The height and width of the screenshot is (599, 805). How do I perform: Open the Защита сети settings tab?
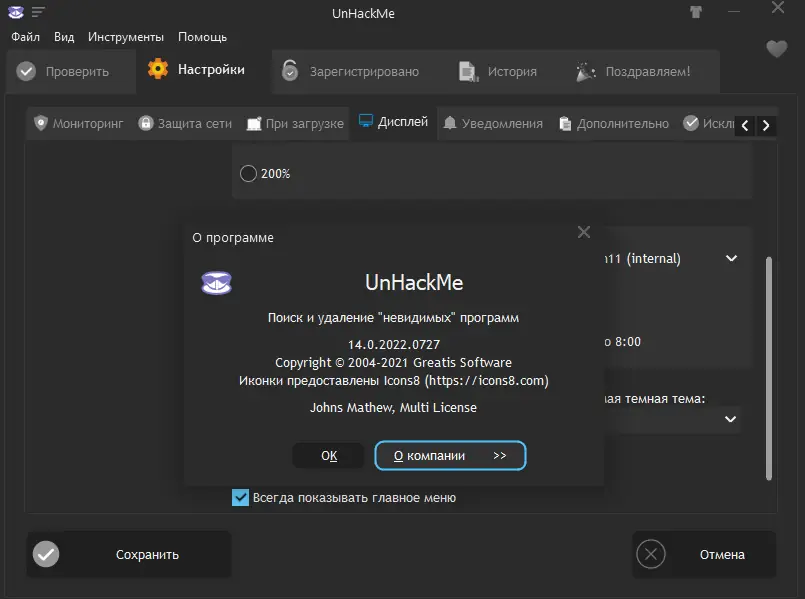pyautogui.click(x=185, y=123)
